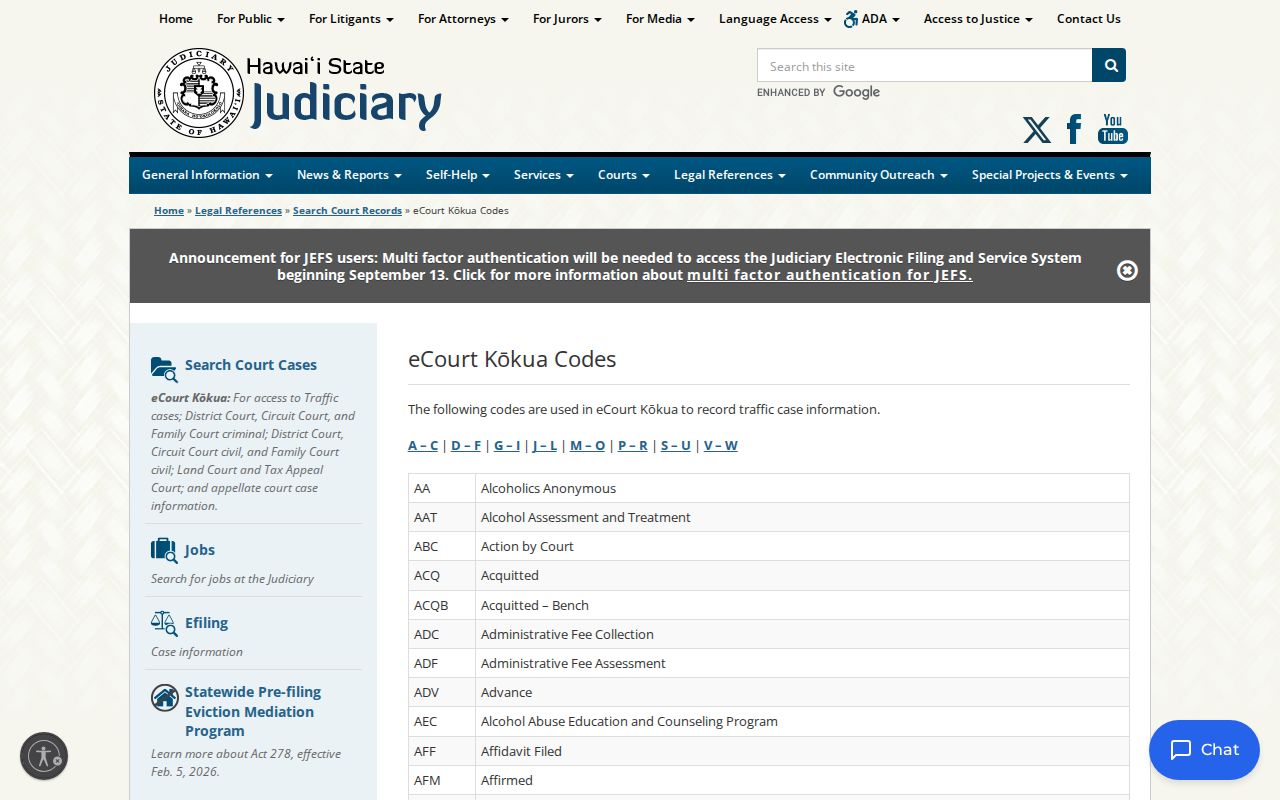The image size is (1280, 800).
Task: Click the Jobs briefcase icon
Action: 164,550
